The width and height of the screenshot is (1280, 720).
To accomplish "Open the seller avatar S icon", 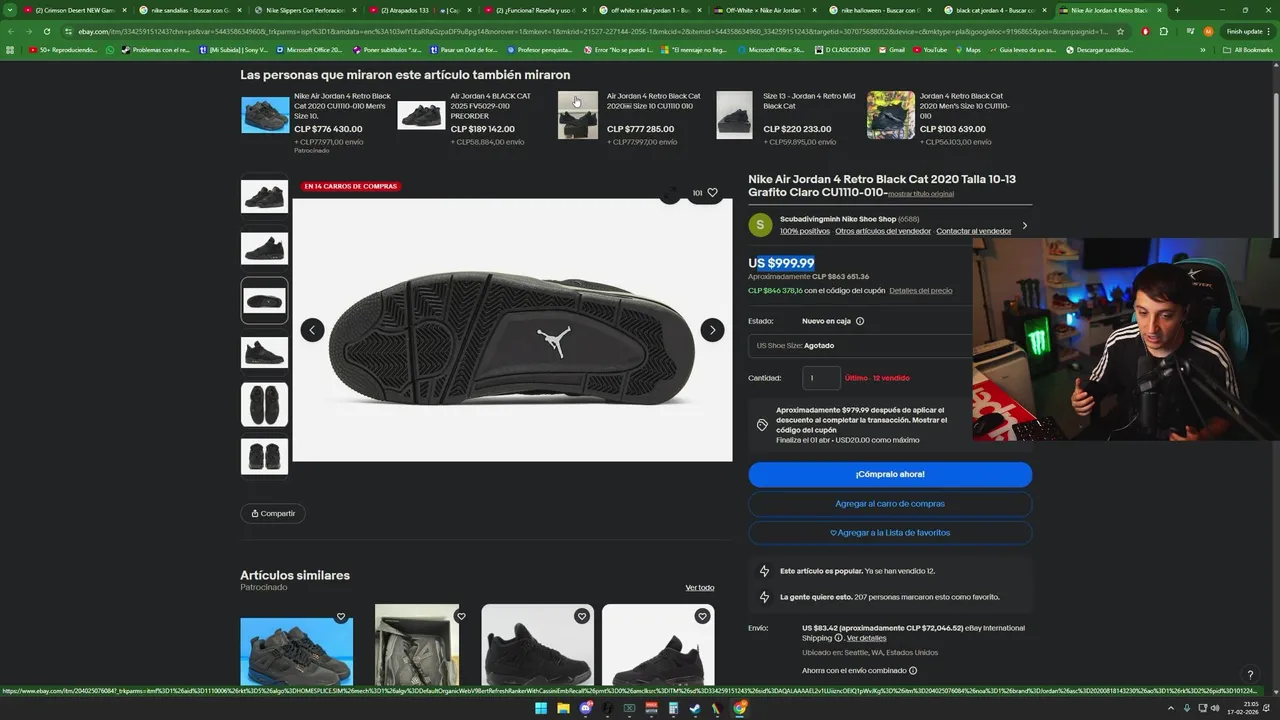I will click(760, 225).
